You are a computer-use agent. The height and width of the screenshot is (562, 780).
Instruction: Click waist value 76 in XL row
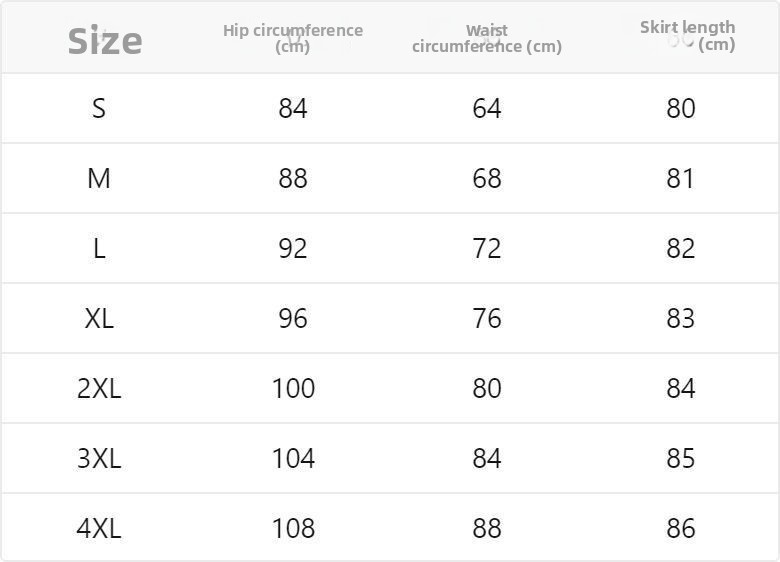click(x=487, y=318)
